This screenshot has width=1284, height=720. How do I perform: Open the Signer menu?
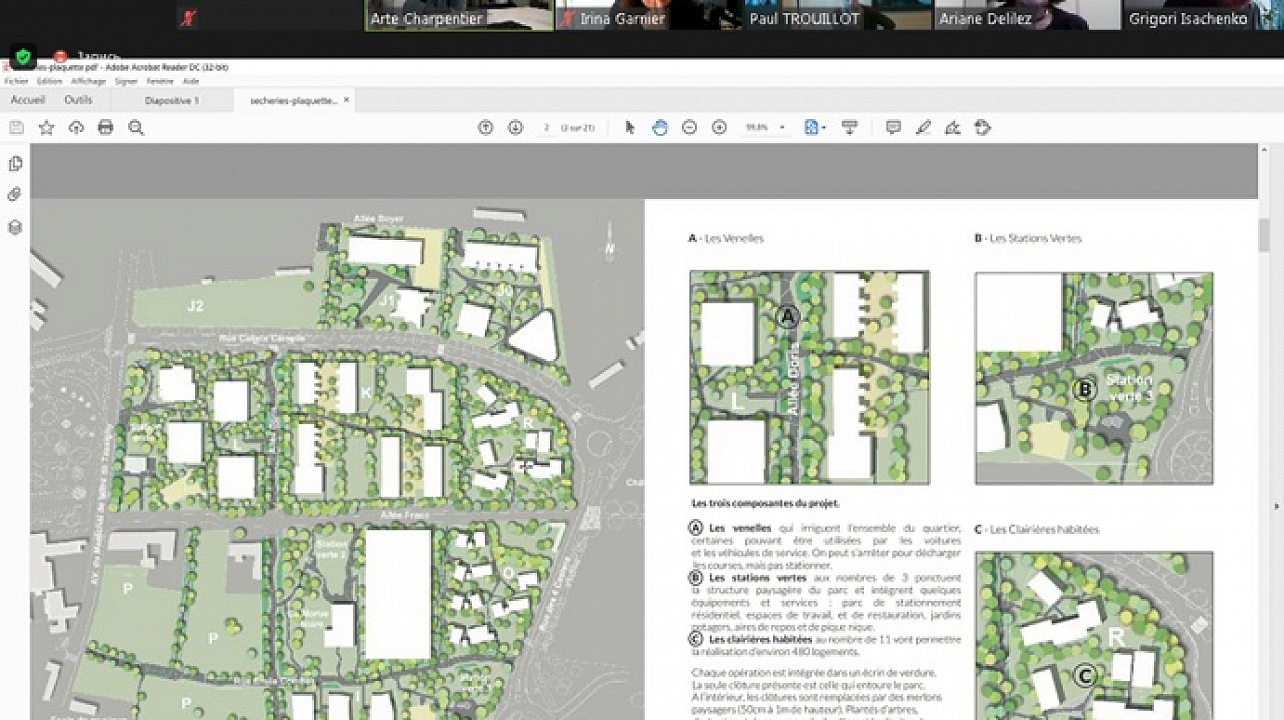click(126, 81)
